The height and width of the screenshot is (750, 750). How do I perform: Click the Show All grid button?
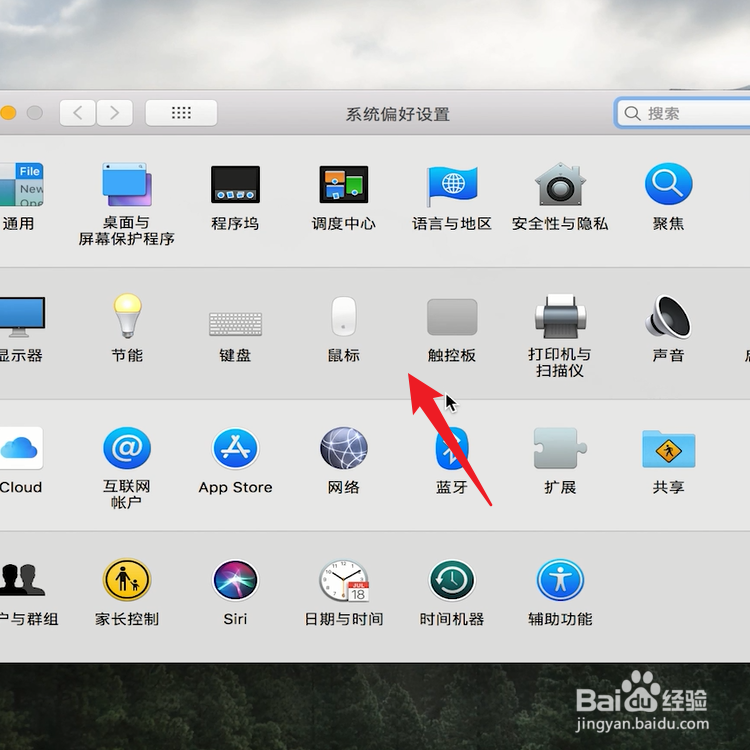(181, 113)
